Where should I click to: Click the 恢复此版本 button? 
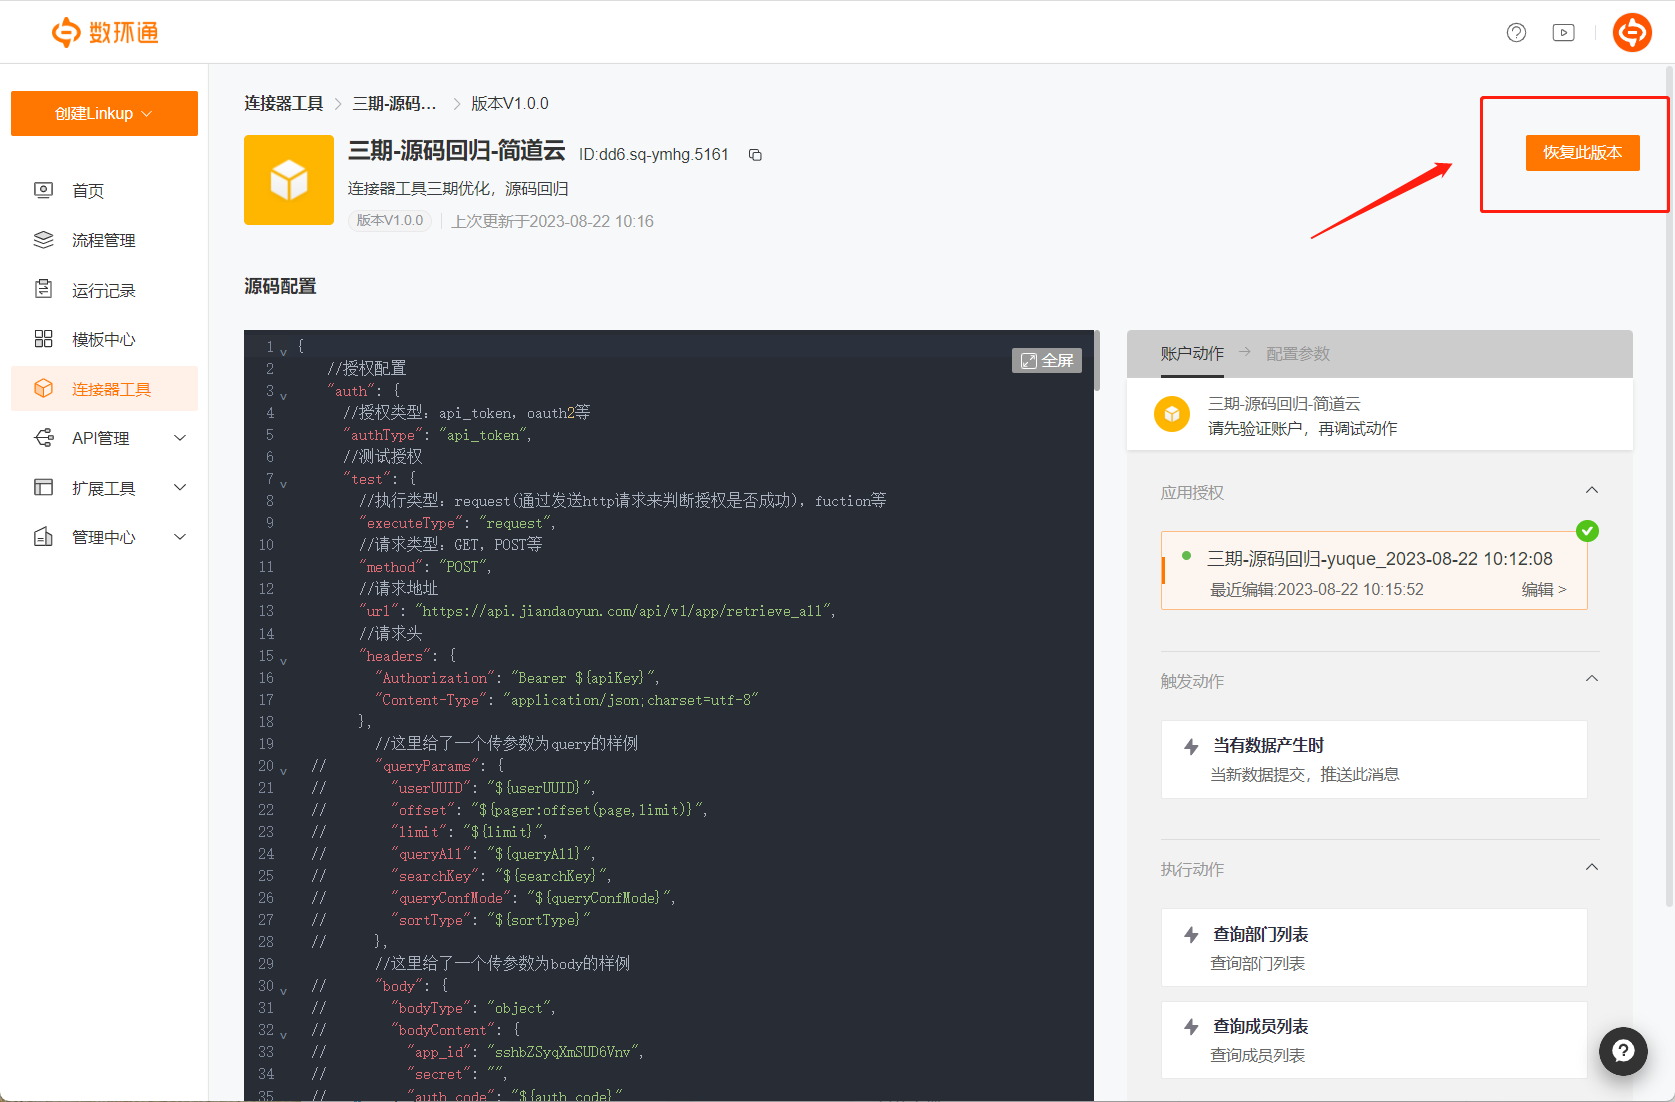[x=1582, y=152]
